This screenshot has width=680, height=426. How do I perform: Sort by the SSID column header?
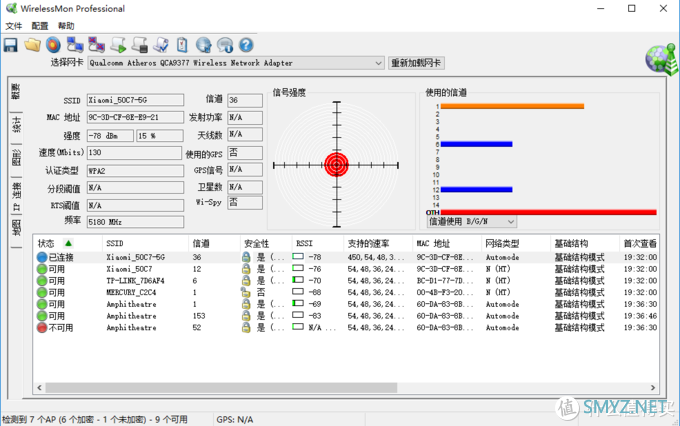pyautogui.click(x=145, y=243)
